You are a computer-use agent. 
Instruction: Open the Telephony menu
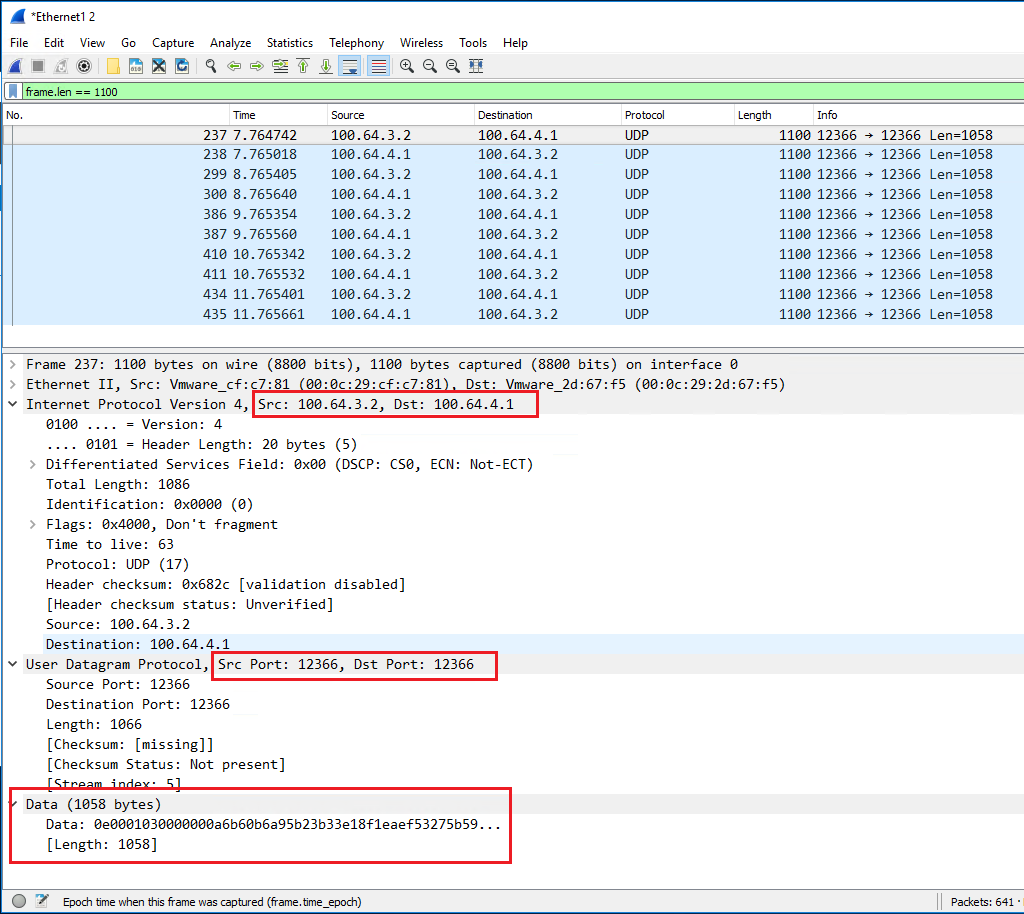[356, 43]
